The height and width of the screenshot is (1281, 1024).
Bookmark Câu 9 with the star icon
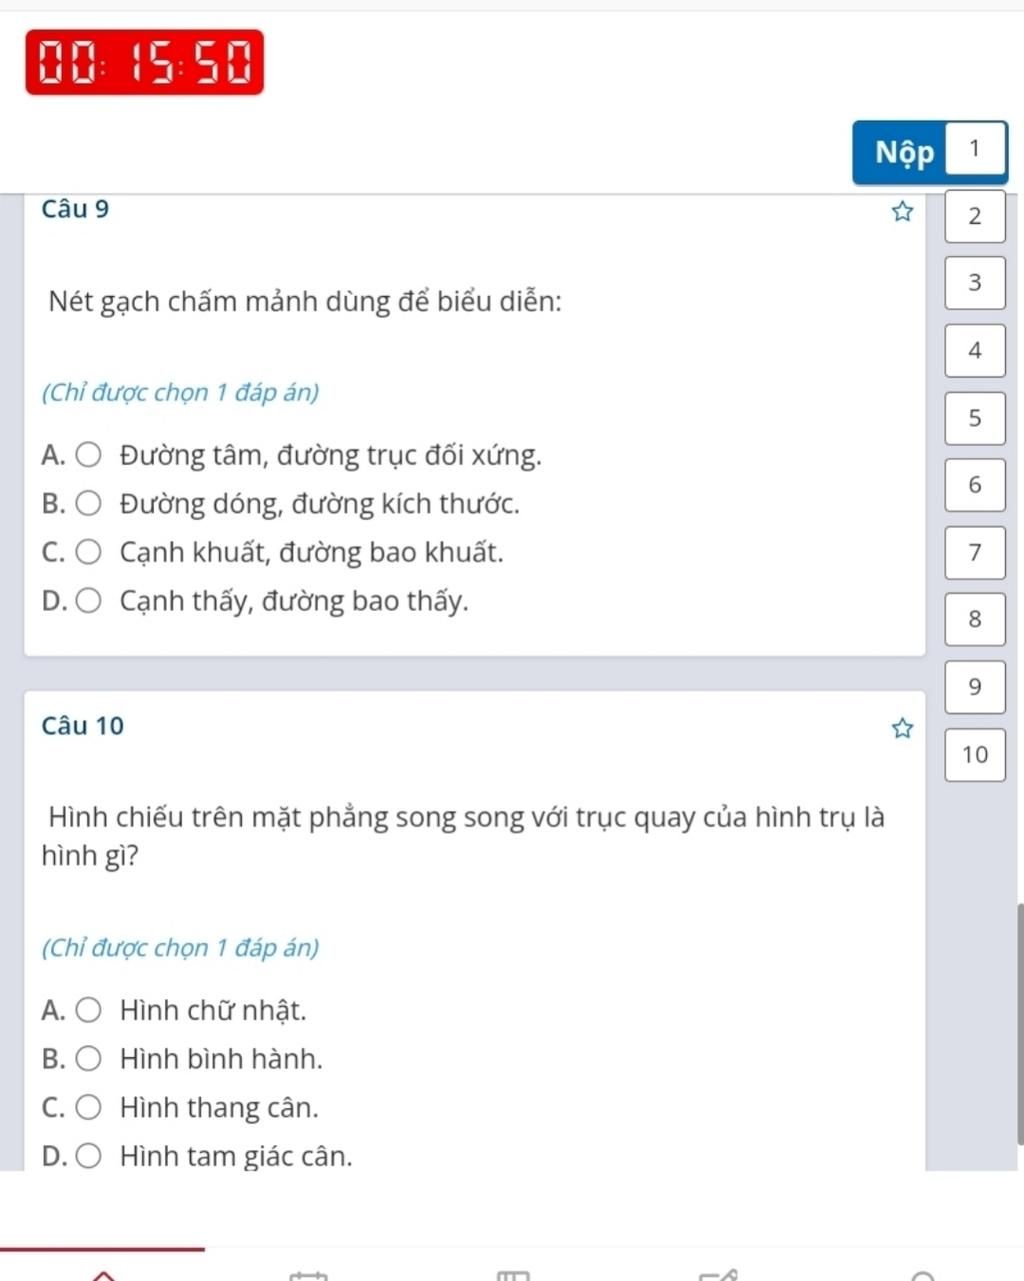coord(902,212)
